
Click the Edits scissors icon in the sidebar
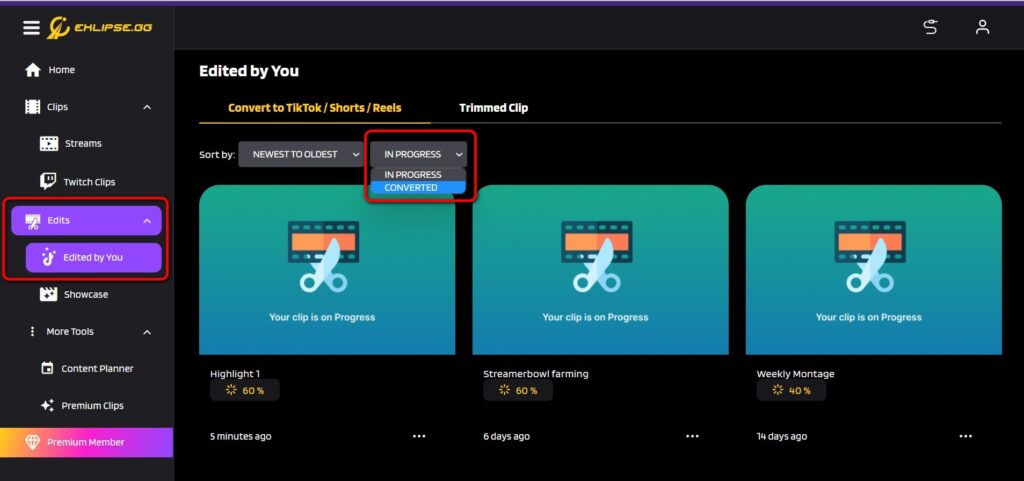(x=33, y=221)
